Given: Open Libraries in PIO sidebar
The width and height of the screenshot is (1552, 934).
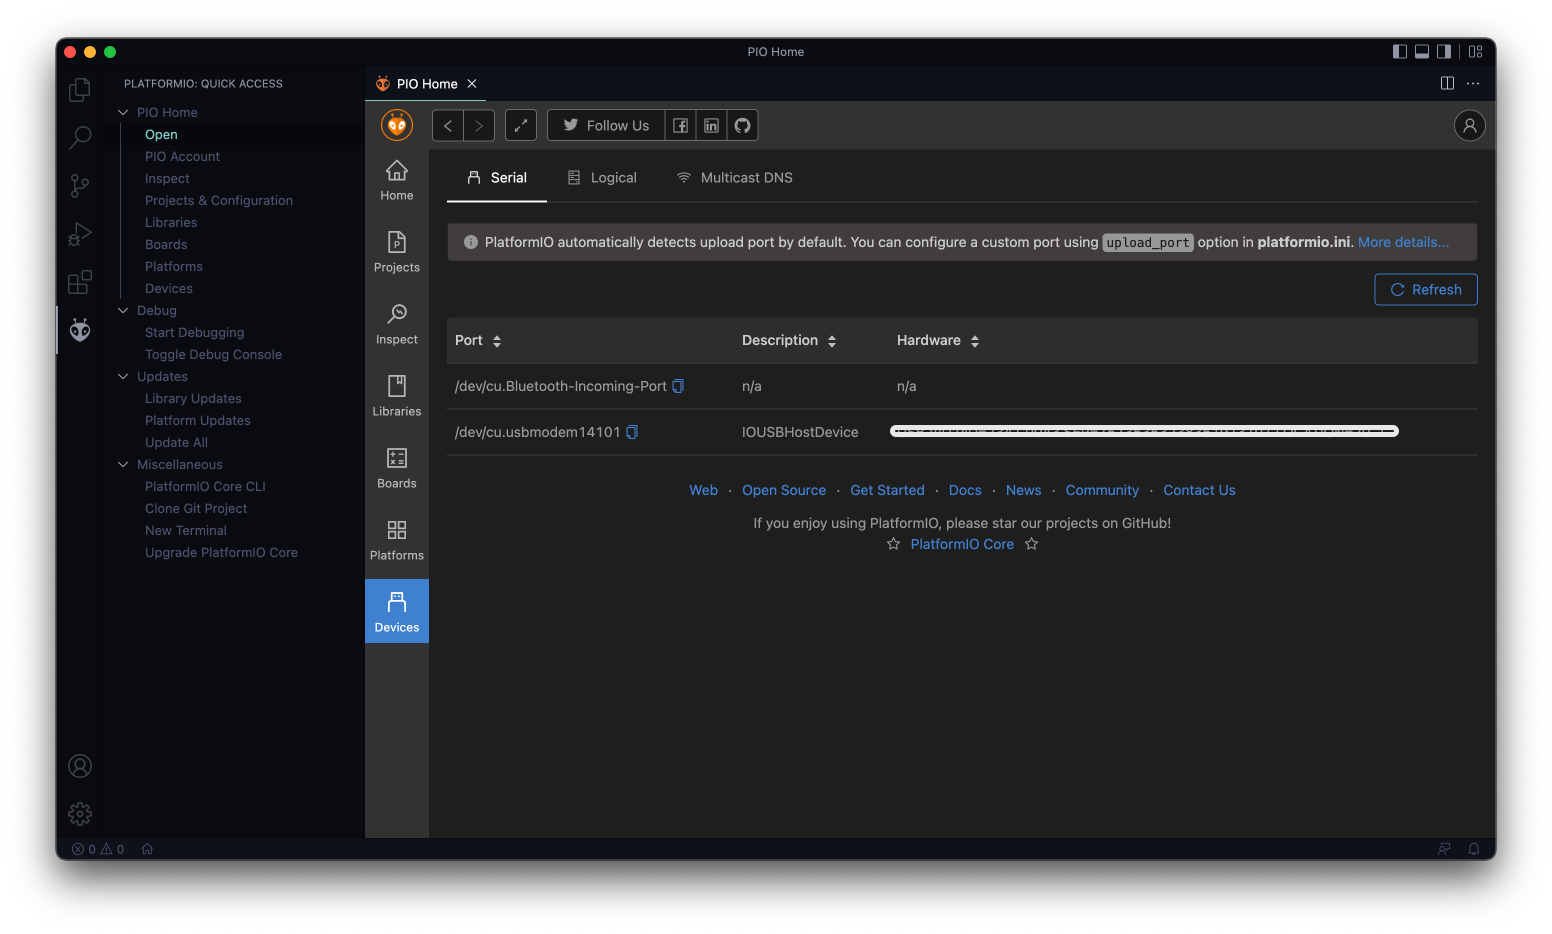Looking at the screenshot, I should click(x=397, y=397).
